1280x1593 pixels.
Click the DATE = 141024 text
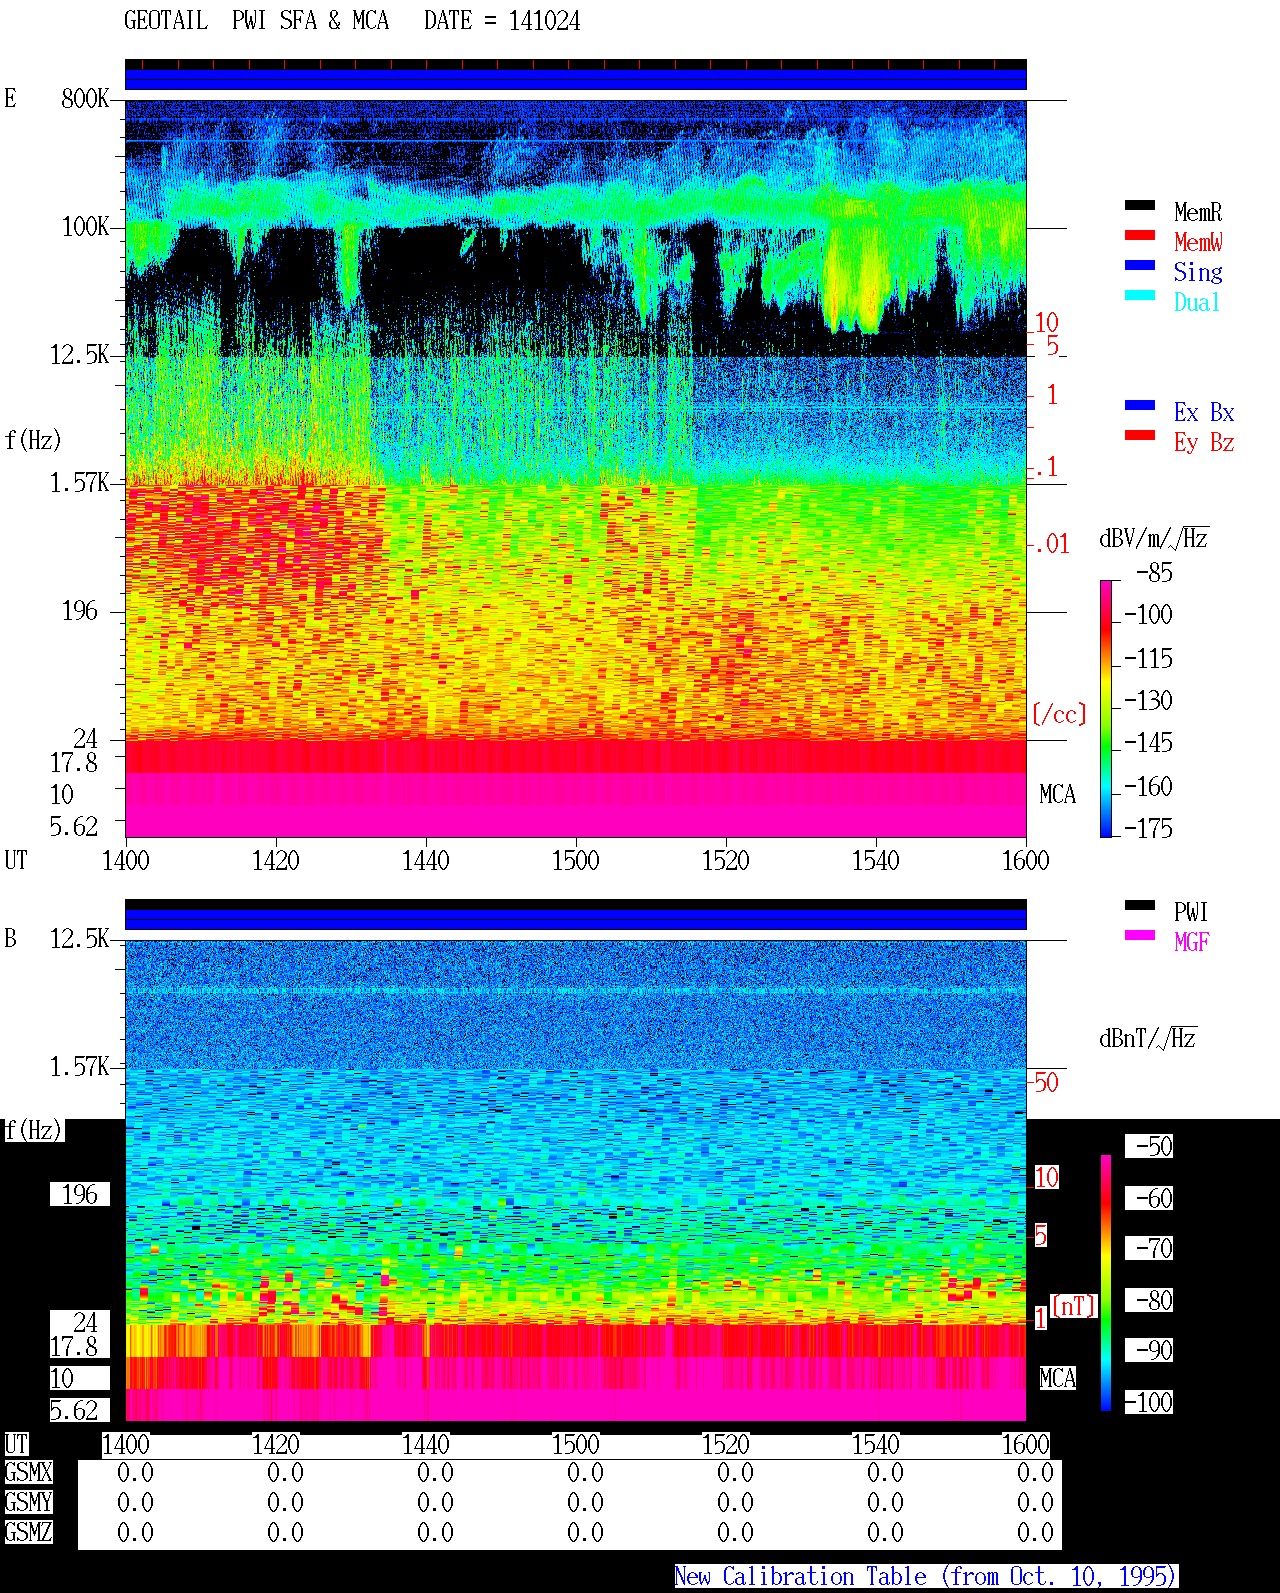point(502,21)
